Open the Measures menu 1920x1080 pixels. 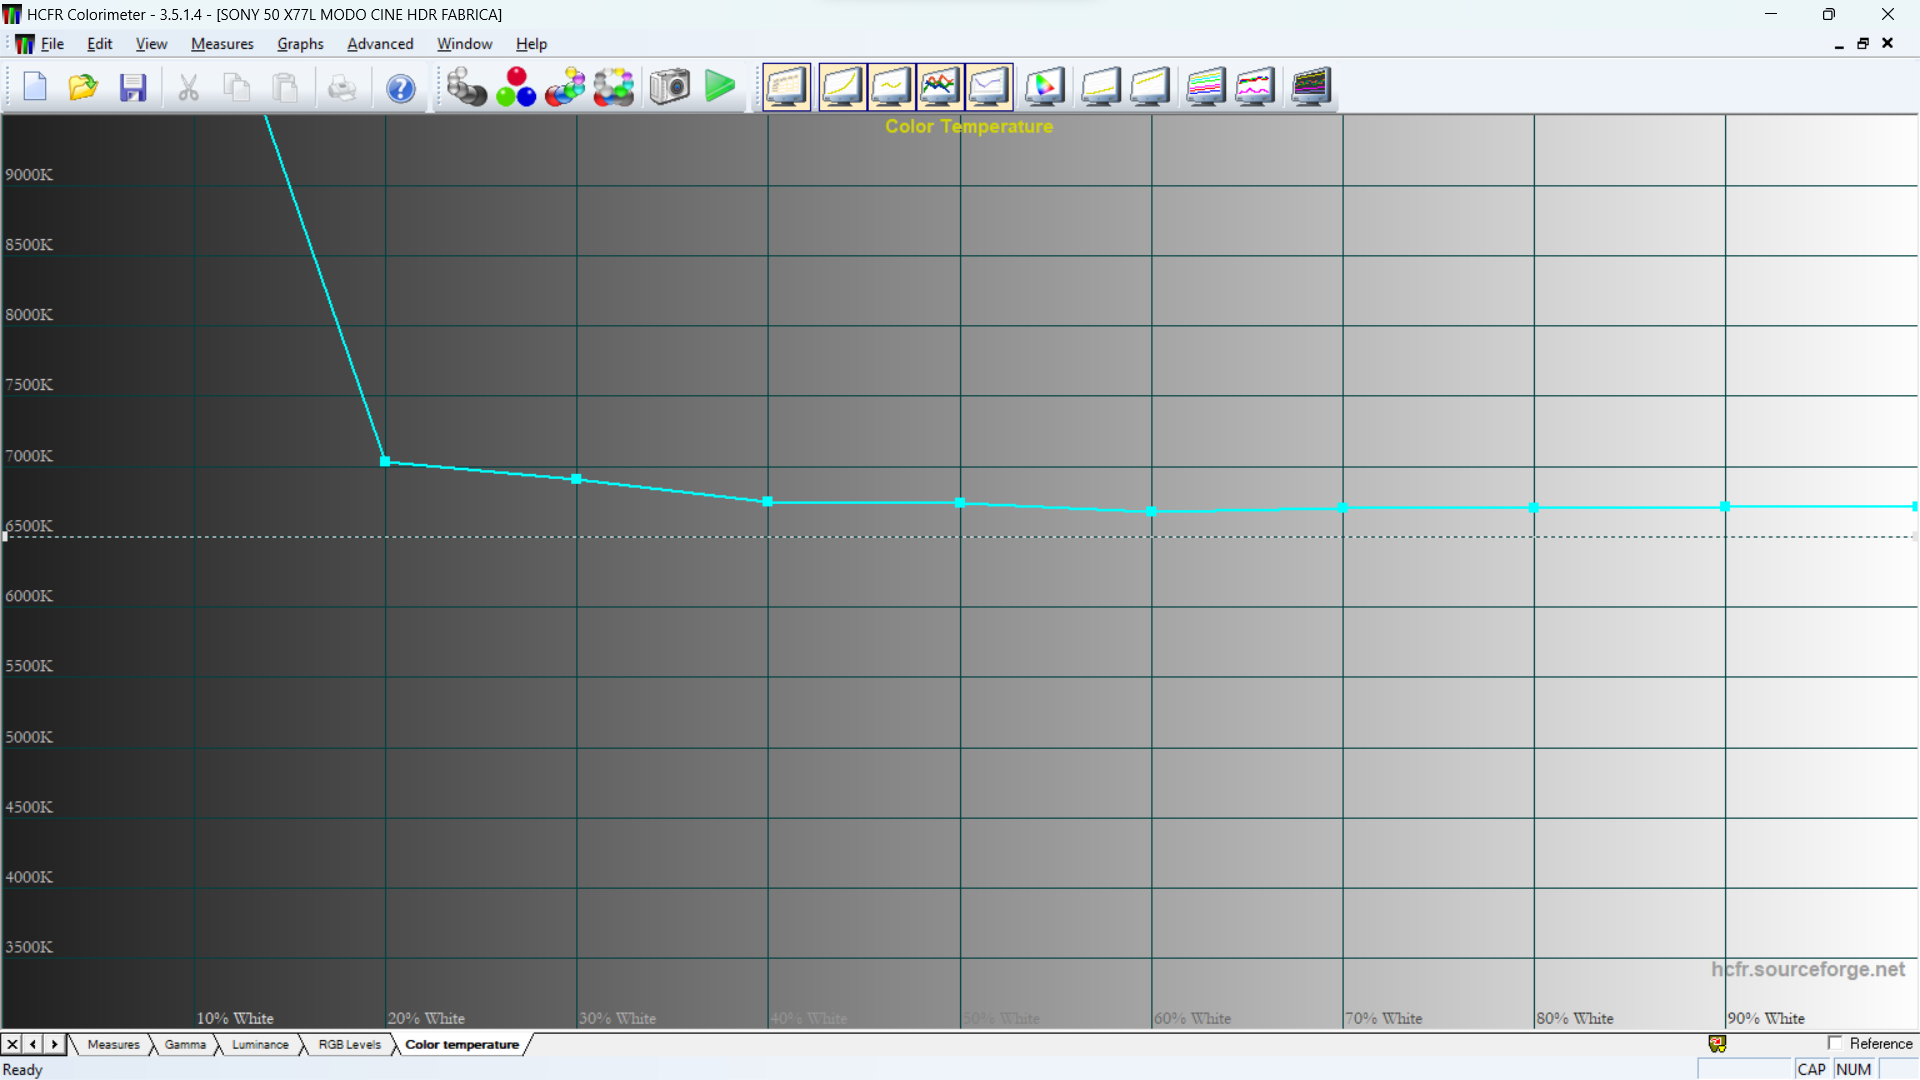pyautogui.click(x=222, y=44)
